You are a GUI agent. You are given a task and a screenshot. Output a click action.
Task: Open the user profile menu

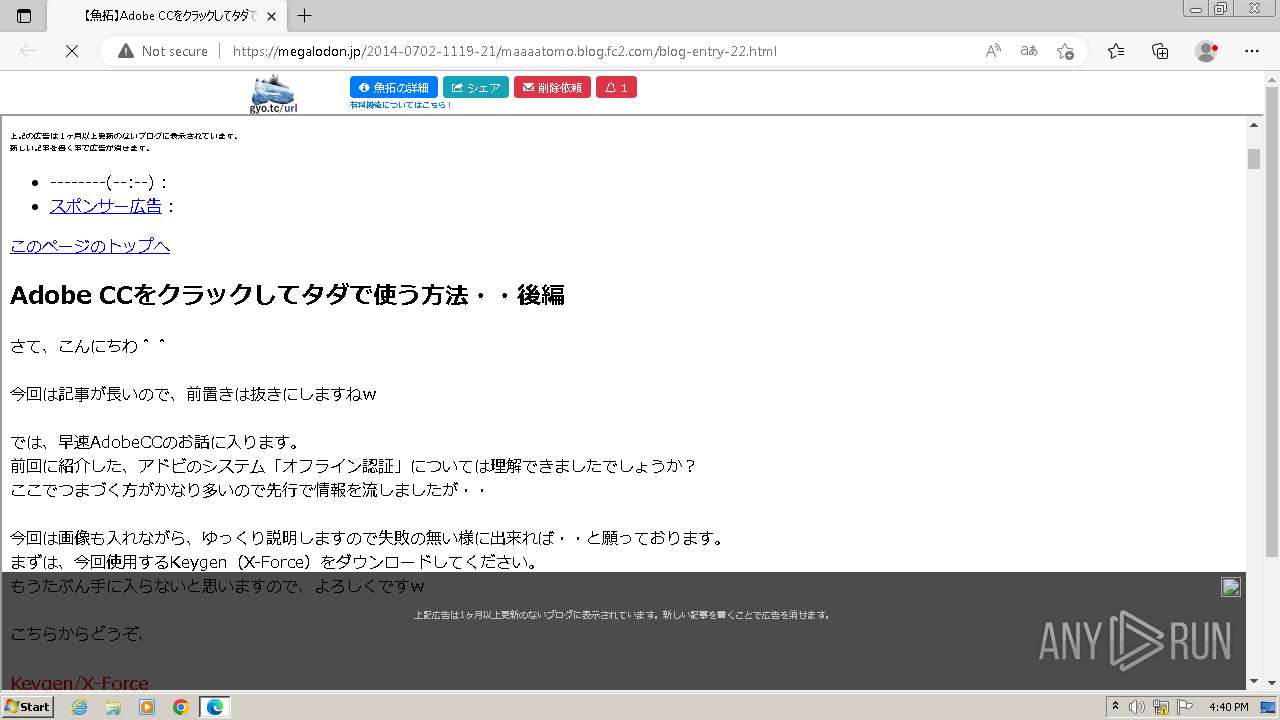coord(1207,51)
